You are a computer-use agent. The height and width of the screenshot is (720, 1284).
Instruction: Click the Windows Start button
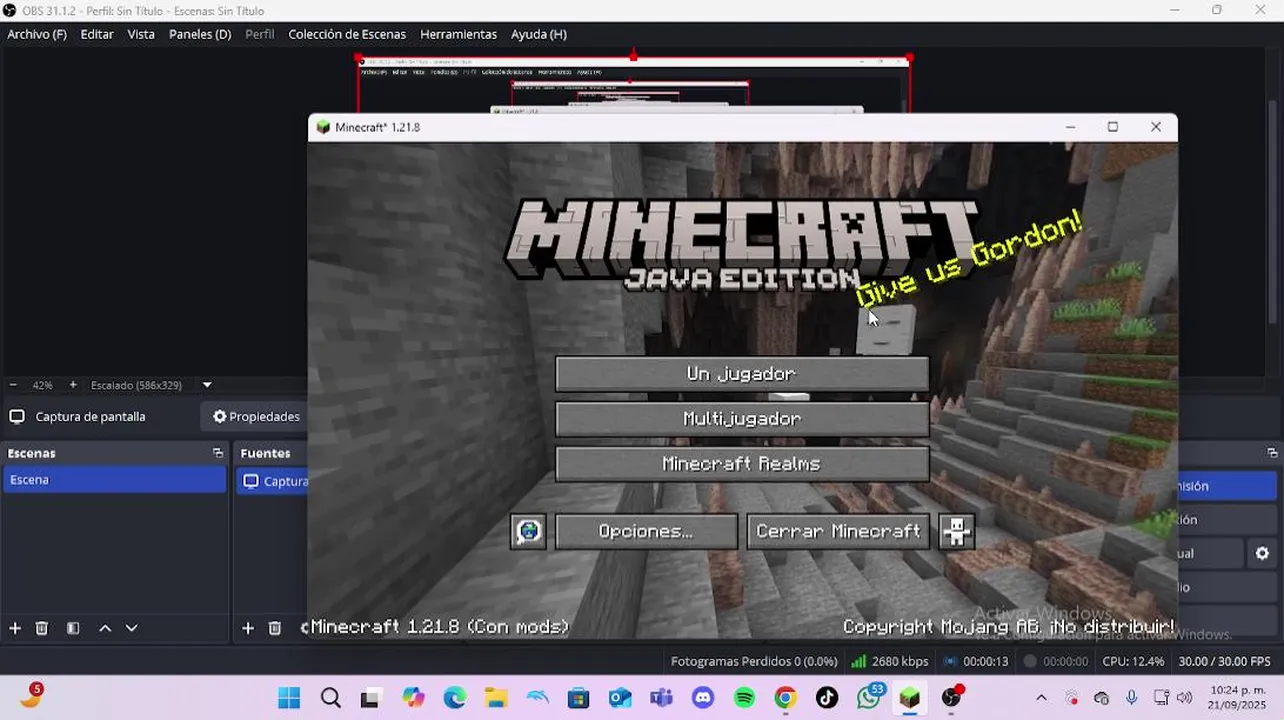pyautogui.click(x=289, y=698)
